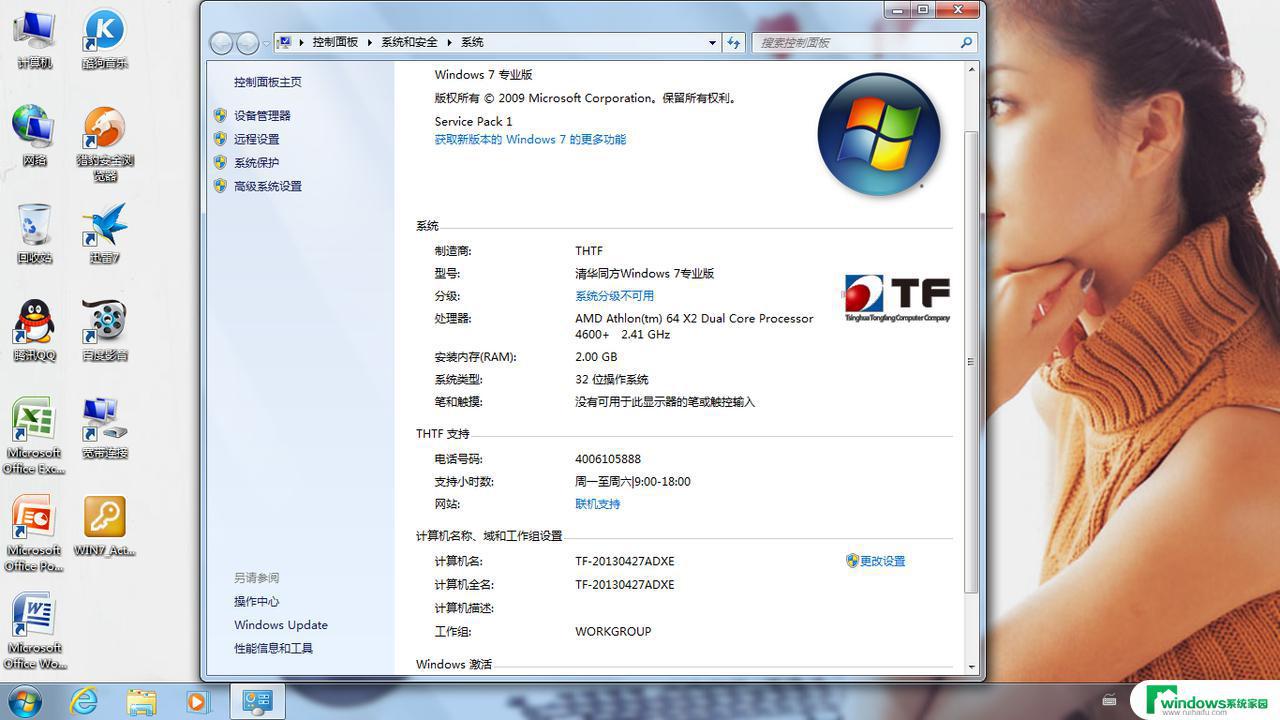Click 获取新版本的 Windows 7 的更多功能 link
The height and width of the screenshot is (720, 1280).
530,140
